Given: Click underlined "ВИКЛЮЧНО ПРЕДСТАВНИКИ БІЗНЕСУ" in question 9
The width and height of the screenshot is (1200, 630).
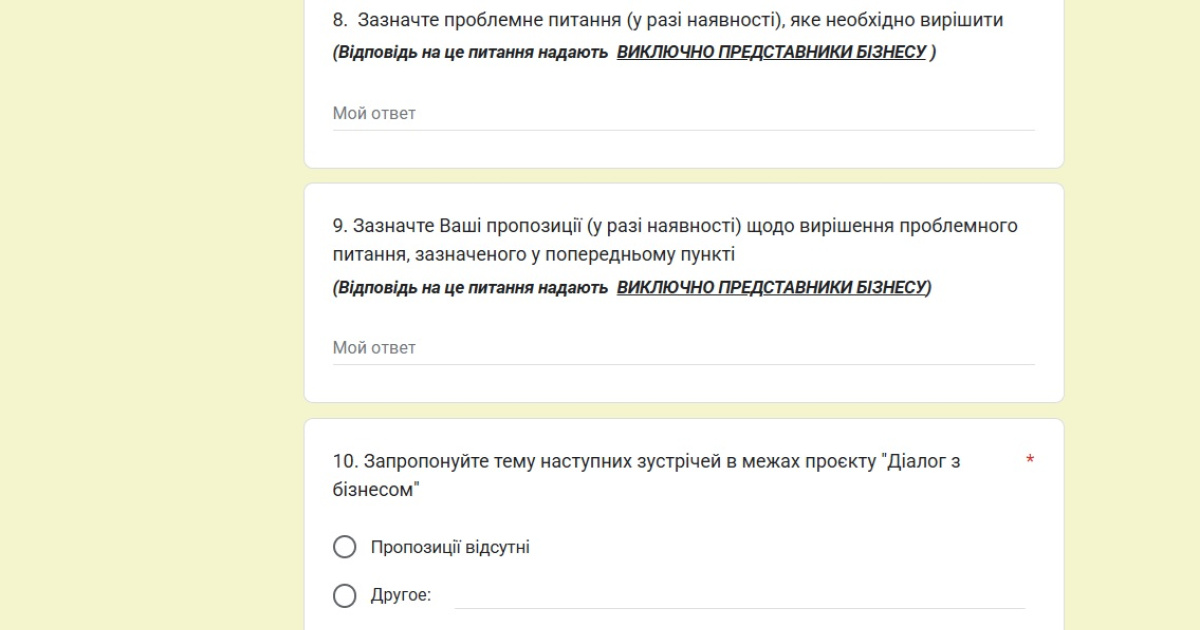Looking at the screenshot, I should [771, 287].
